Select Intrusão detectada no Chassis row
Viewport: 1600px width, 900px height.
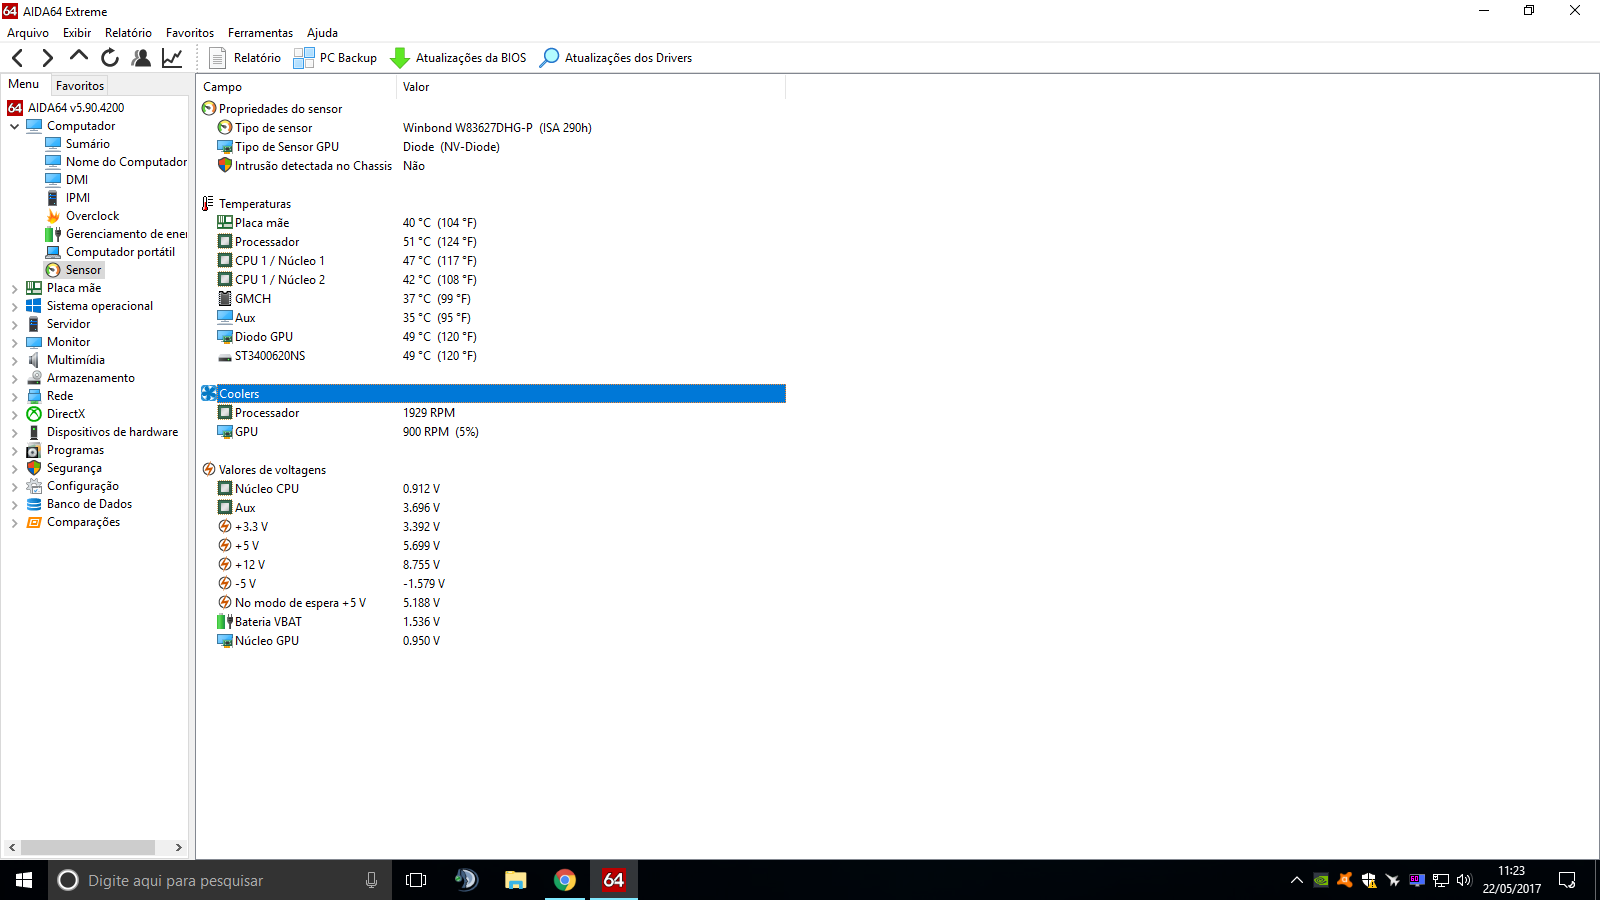[x=493, y=166]
